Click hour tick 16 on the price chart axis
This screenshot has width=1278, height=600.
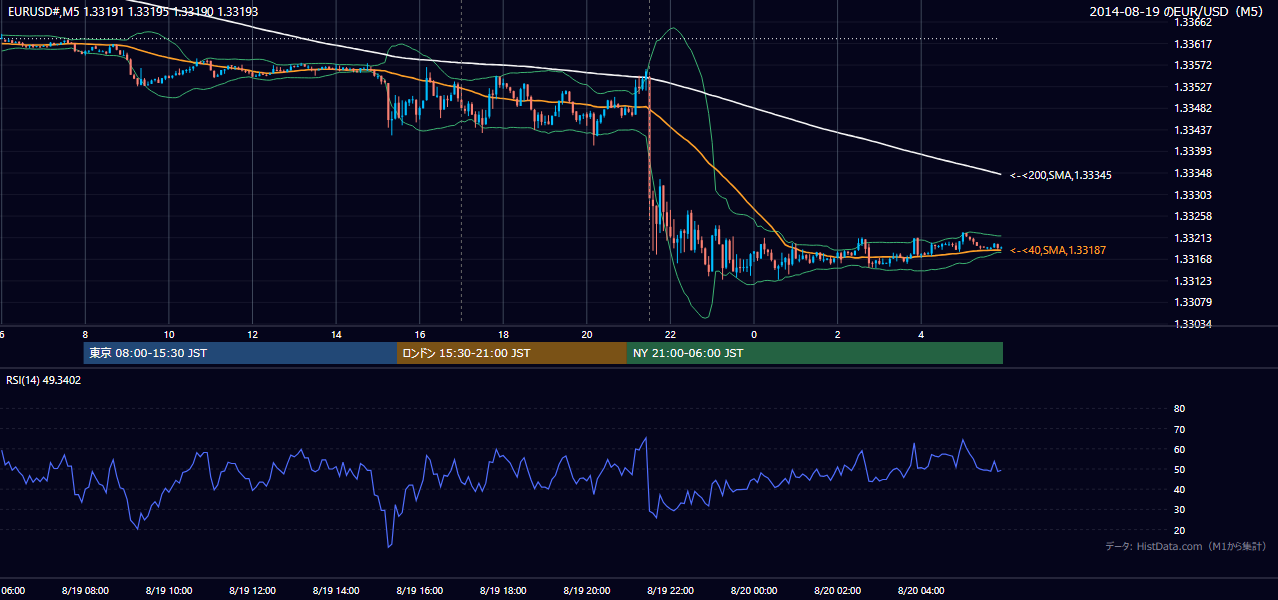click(420, 334)
